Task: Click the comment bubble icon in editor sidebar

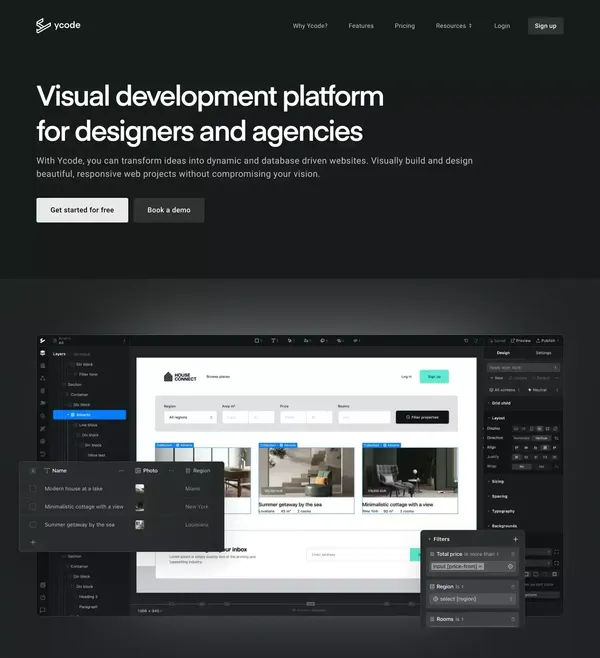Action: point(42,610)
